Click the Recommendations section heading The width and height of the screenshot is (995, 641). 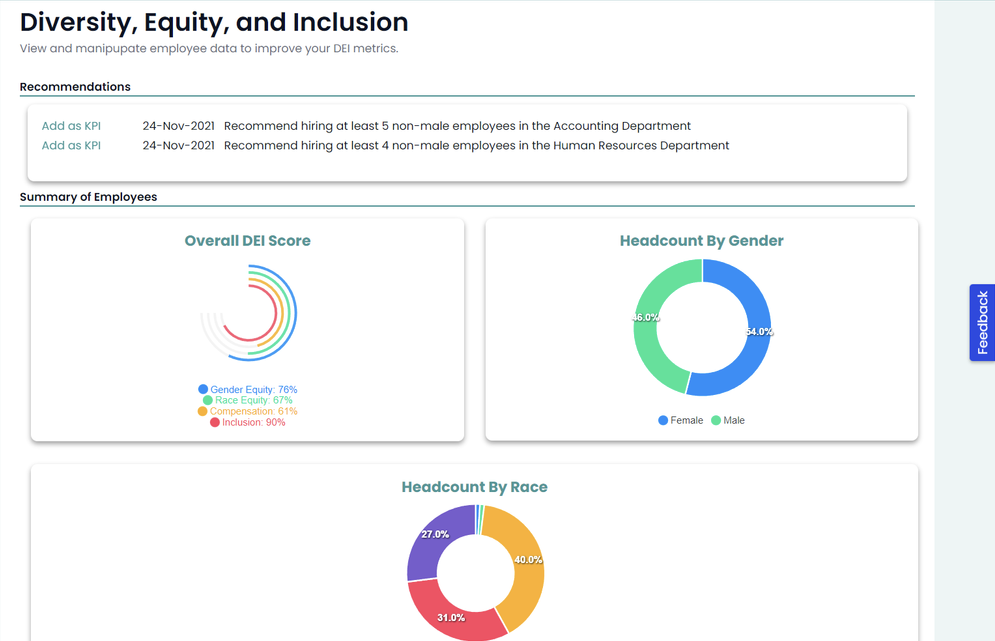(x=75, y=87)
